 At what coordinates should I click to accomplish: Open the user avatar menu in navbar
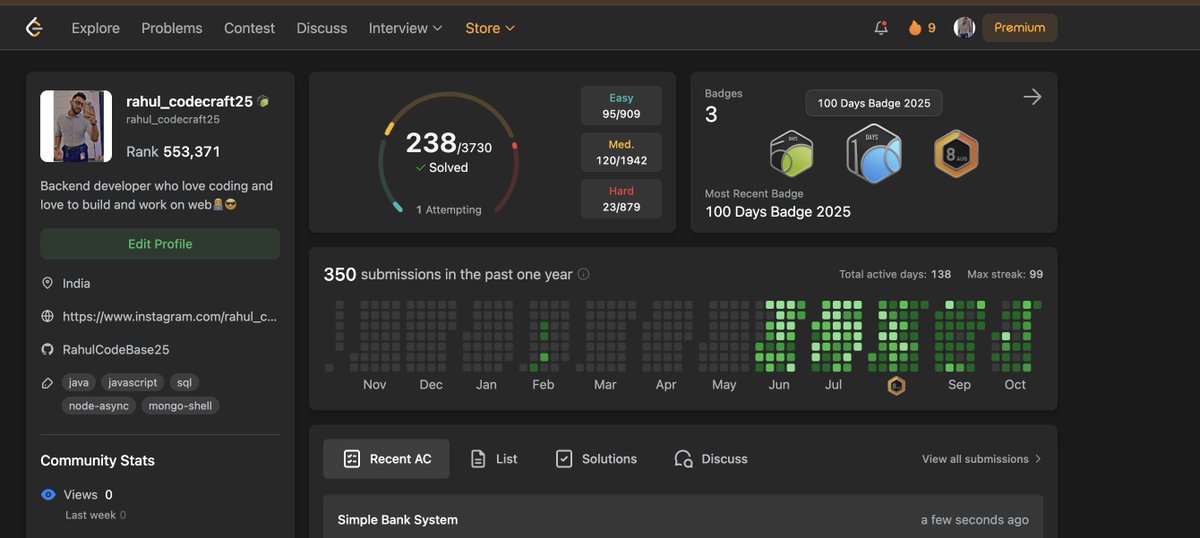(x=964, y=28)
